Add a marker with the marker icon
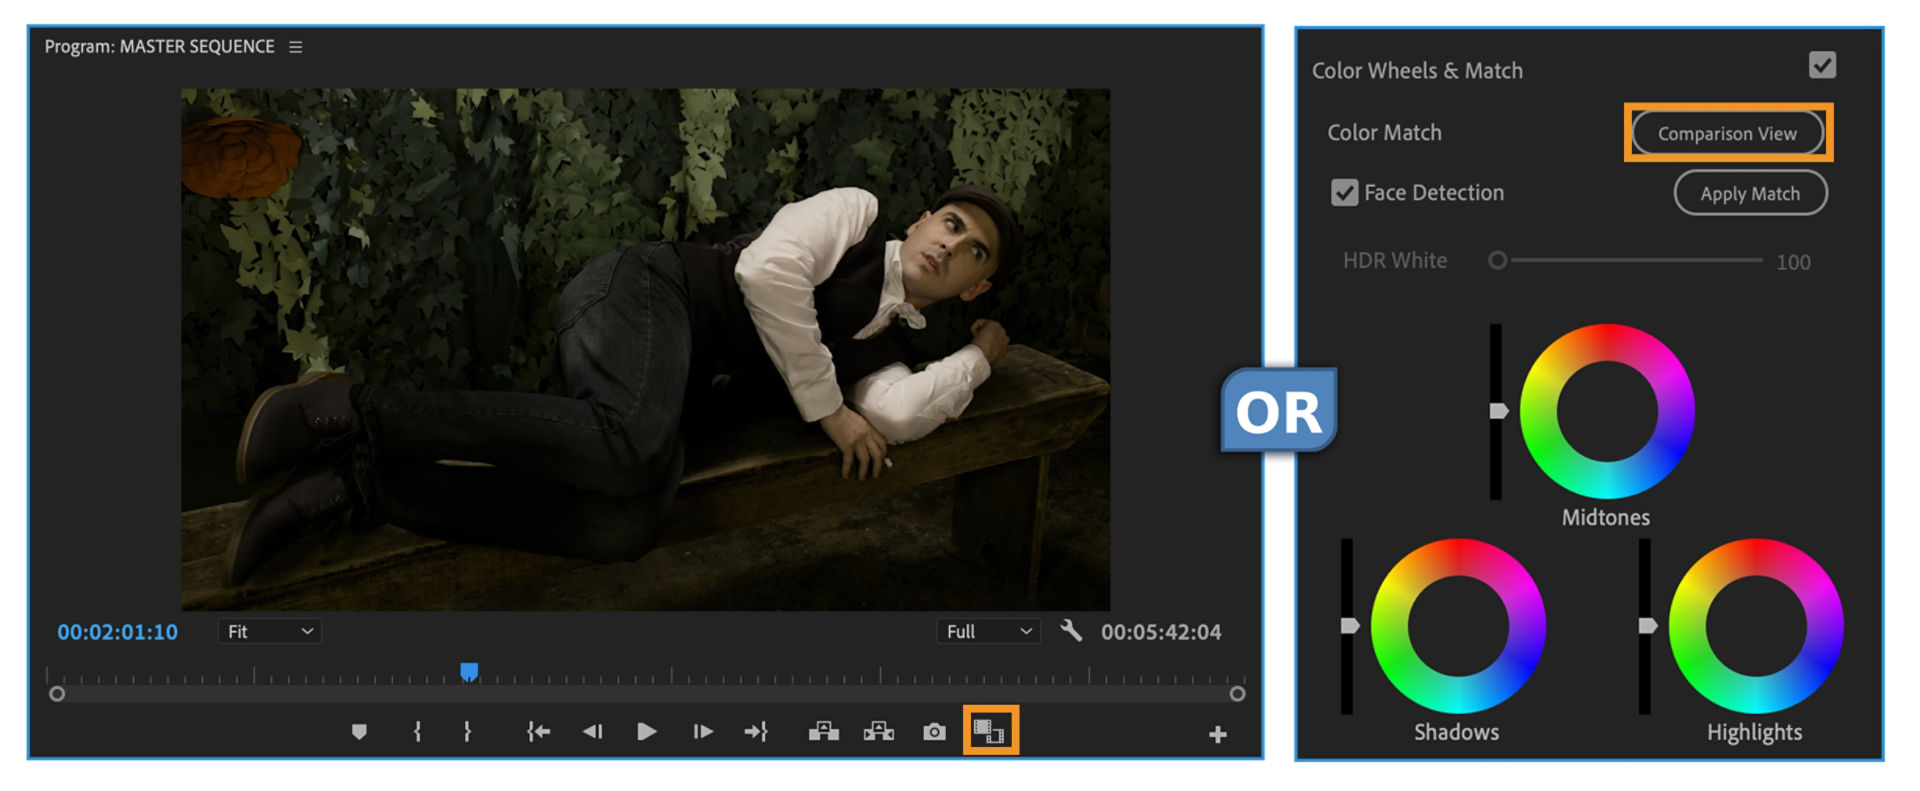This screenshot has height=791, width=1920. coord(359,732)
